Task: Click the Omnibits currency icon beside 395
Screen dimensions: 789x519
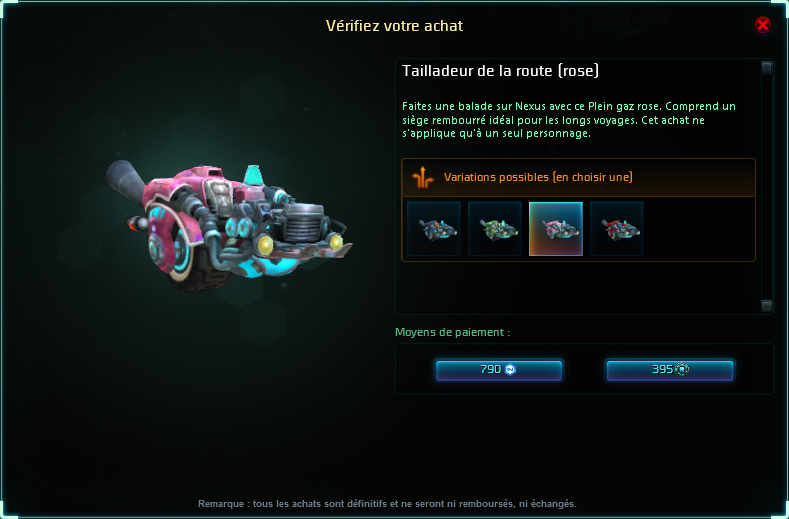Action: 682,369
